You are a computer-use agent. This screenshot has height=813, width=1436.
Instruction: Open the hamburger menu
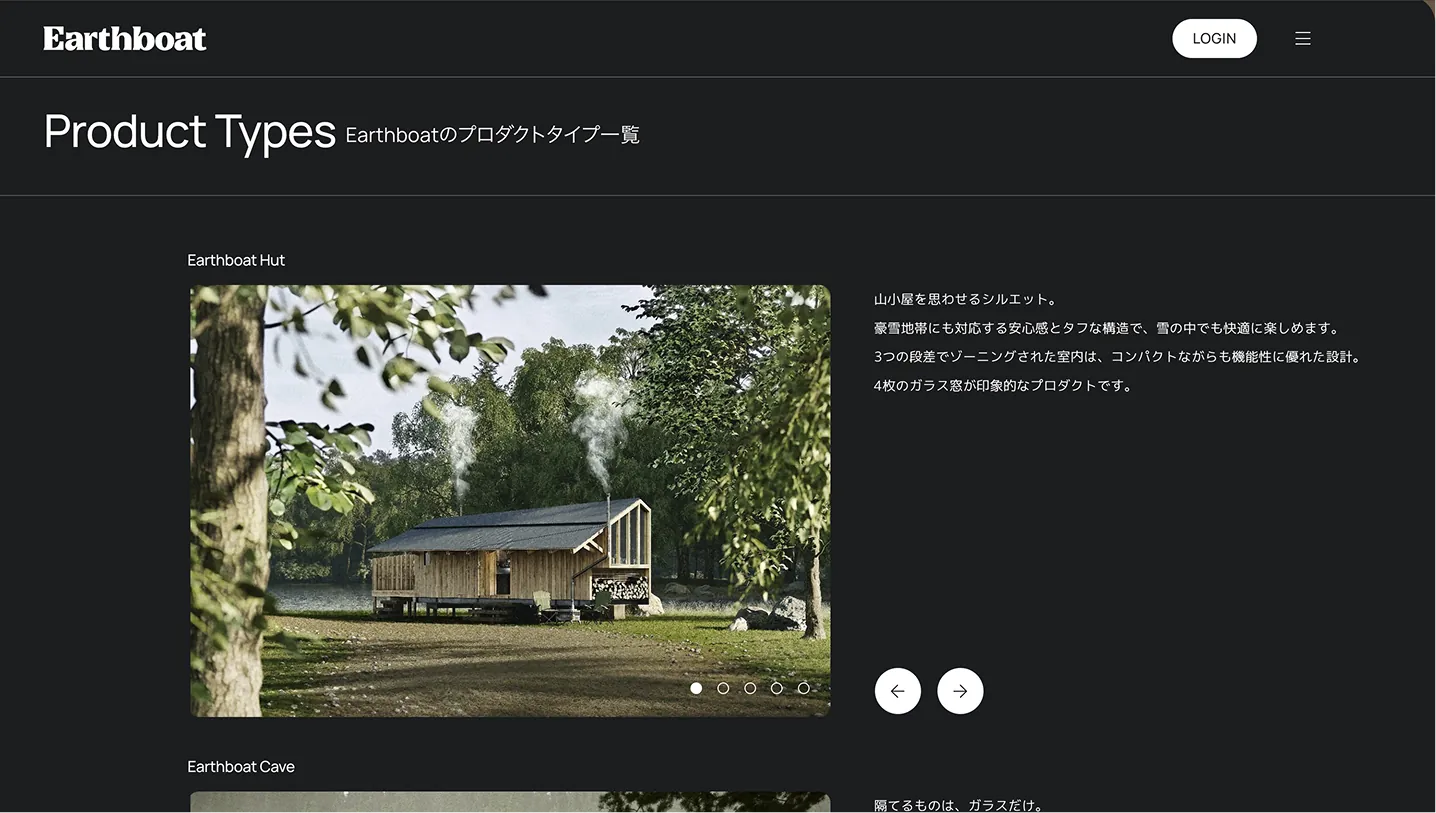tap(1302, 39)
